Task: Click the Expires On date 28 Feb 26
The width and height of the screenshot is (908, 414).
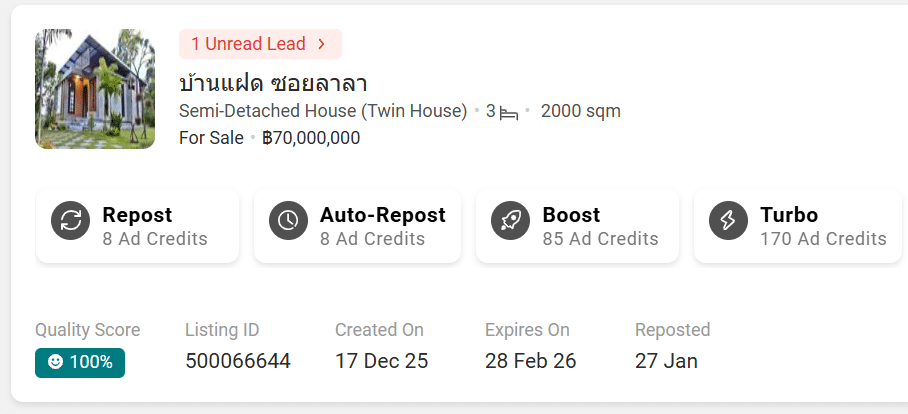Action: (530, 361)
